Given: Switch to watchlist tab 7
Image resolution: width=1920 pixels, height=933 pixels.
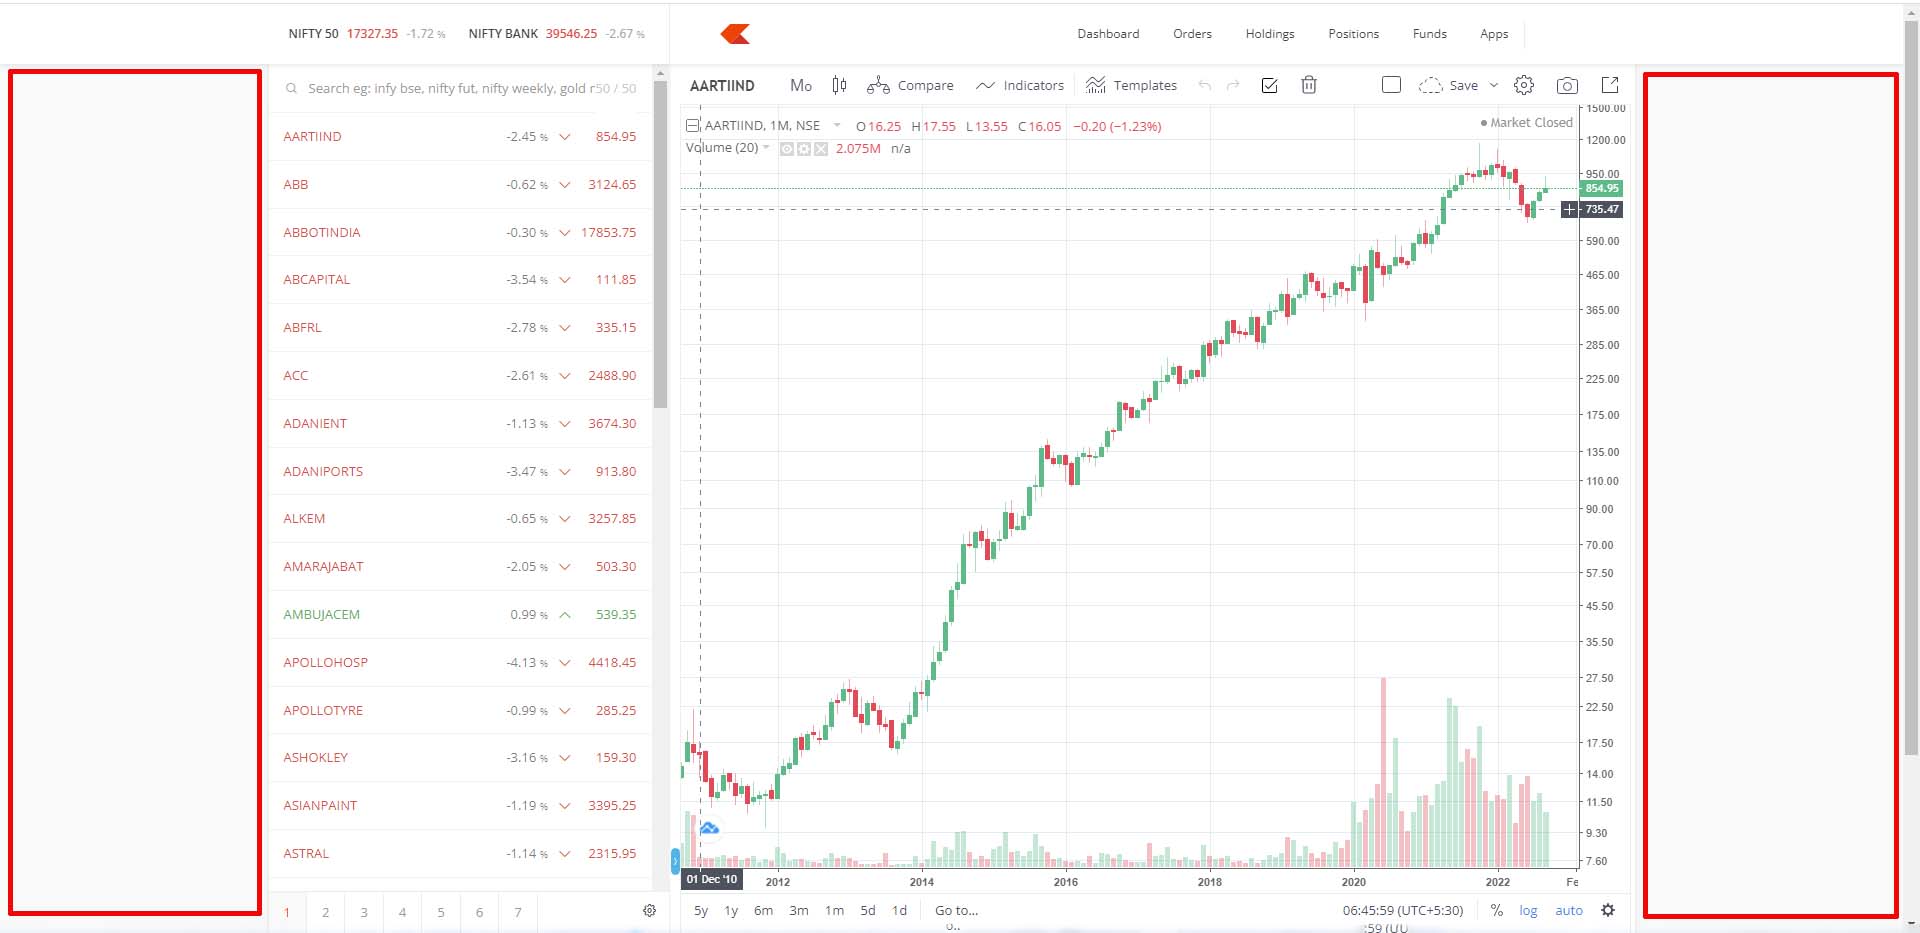Looking at the screenshot, I should [x=518, y=912].
